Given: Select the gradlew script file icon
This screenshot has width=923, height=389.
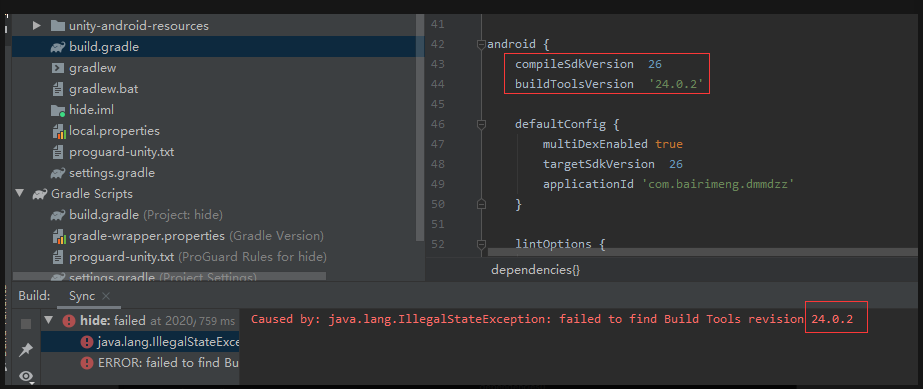Looking at the screenshot, I should 58,68.
